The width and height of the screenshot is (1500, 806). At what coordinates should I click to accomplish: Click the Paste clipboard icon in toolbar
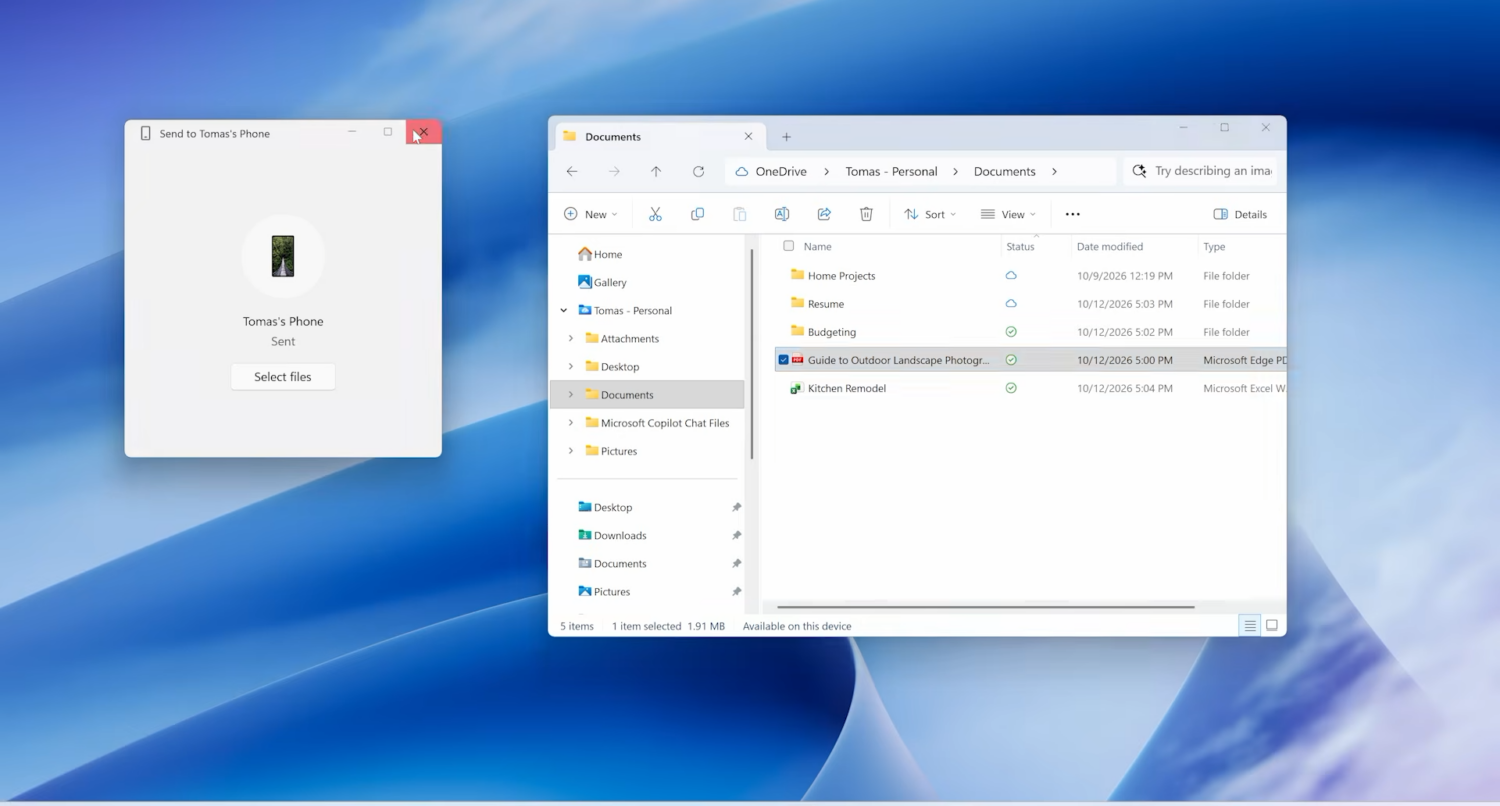[739, 214]
